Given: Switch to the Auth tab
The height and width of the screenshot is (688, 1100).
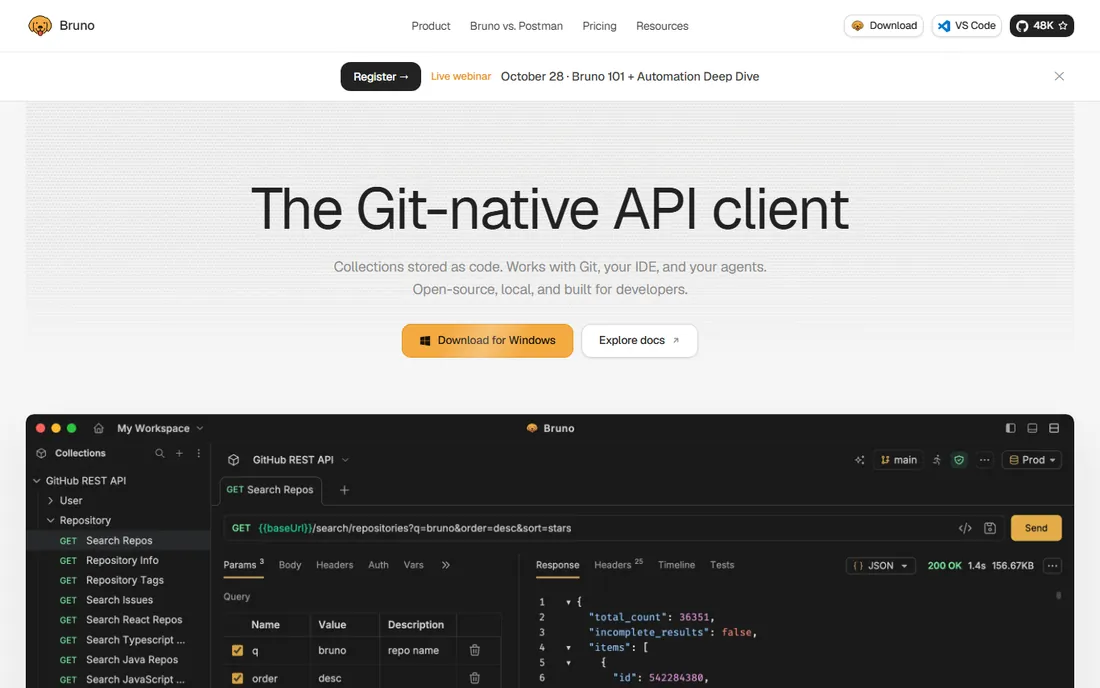Looking at the screenshot, I should pyautogui.click(x=378, y=565).
